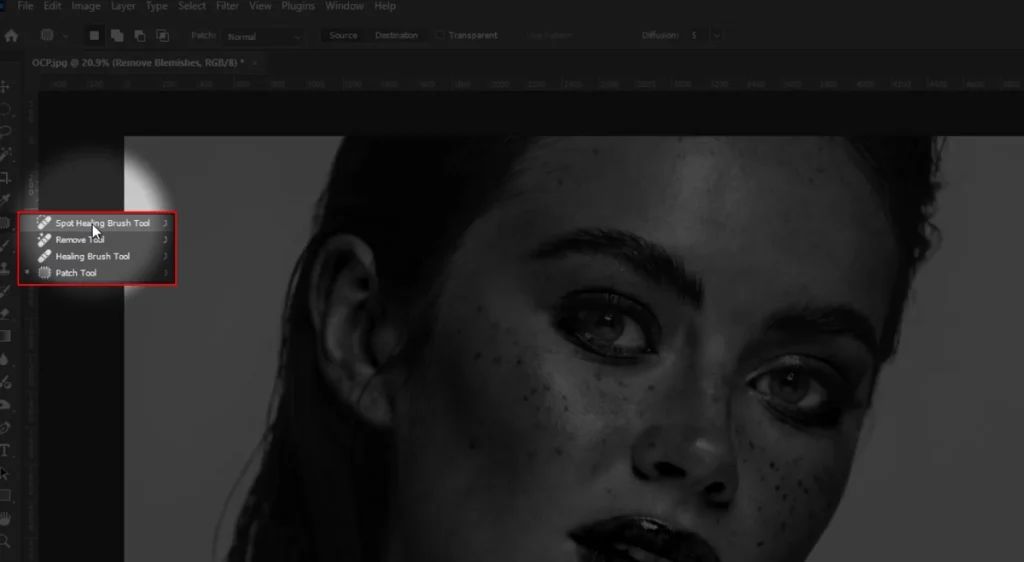
Task: Select the Elliptical Marquee tool
Action: coord(5,109)
